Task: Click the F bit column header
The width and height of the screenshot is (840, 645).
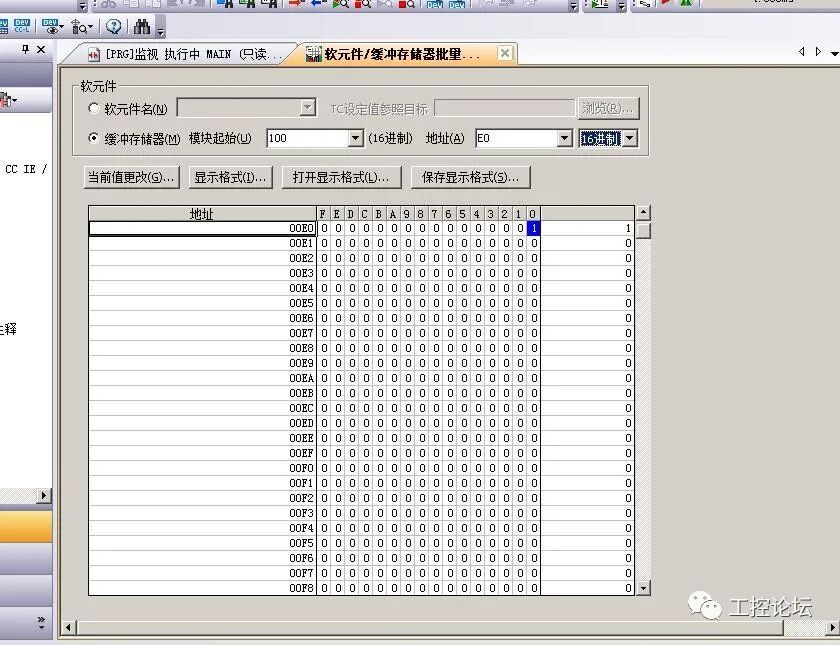Action: pos(324,214)
